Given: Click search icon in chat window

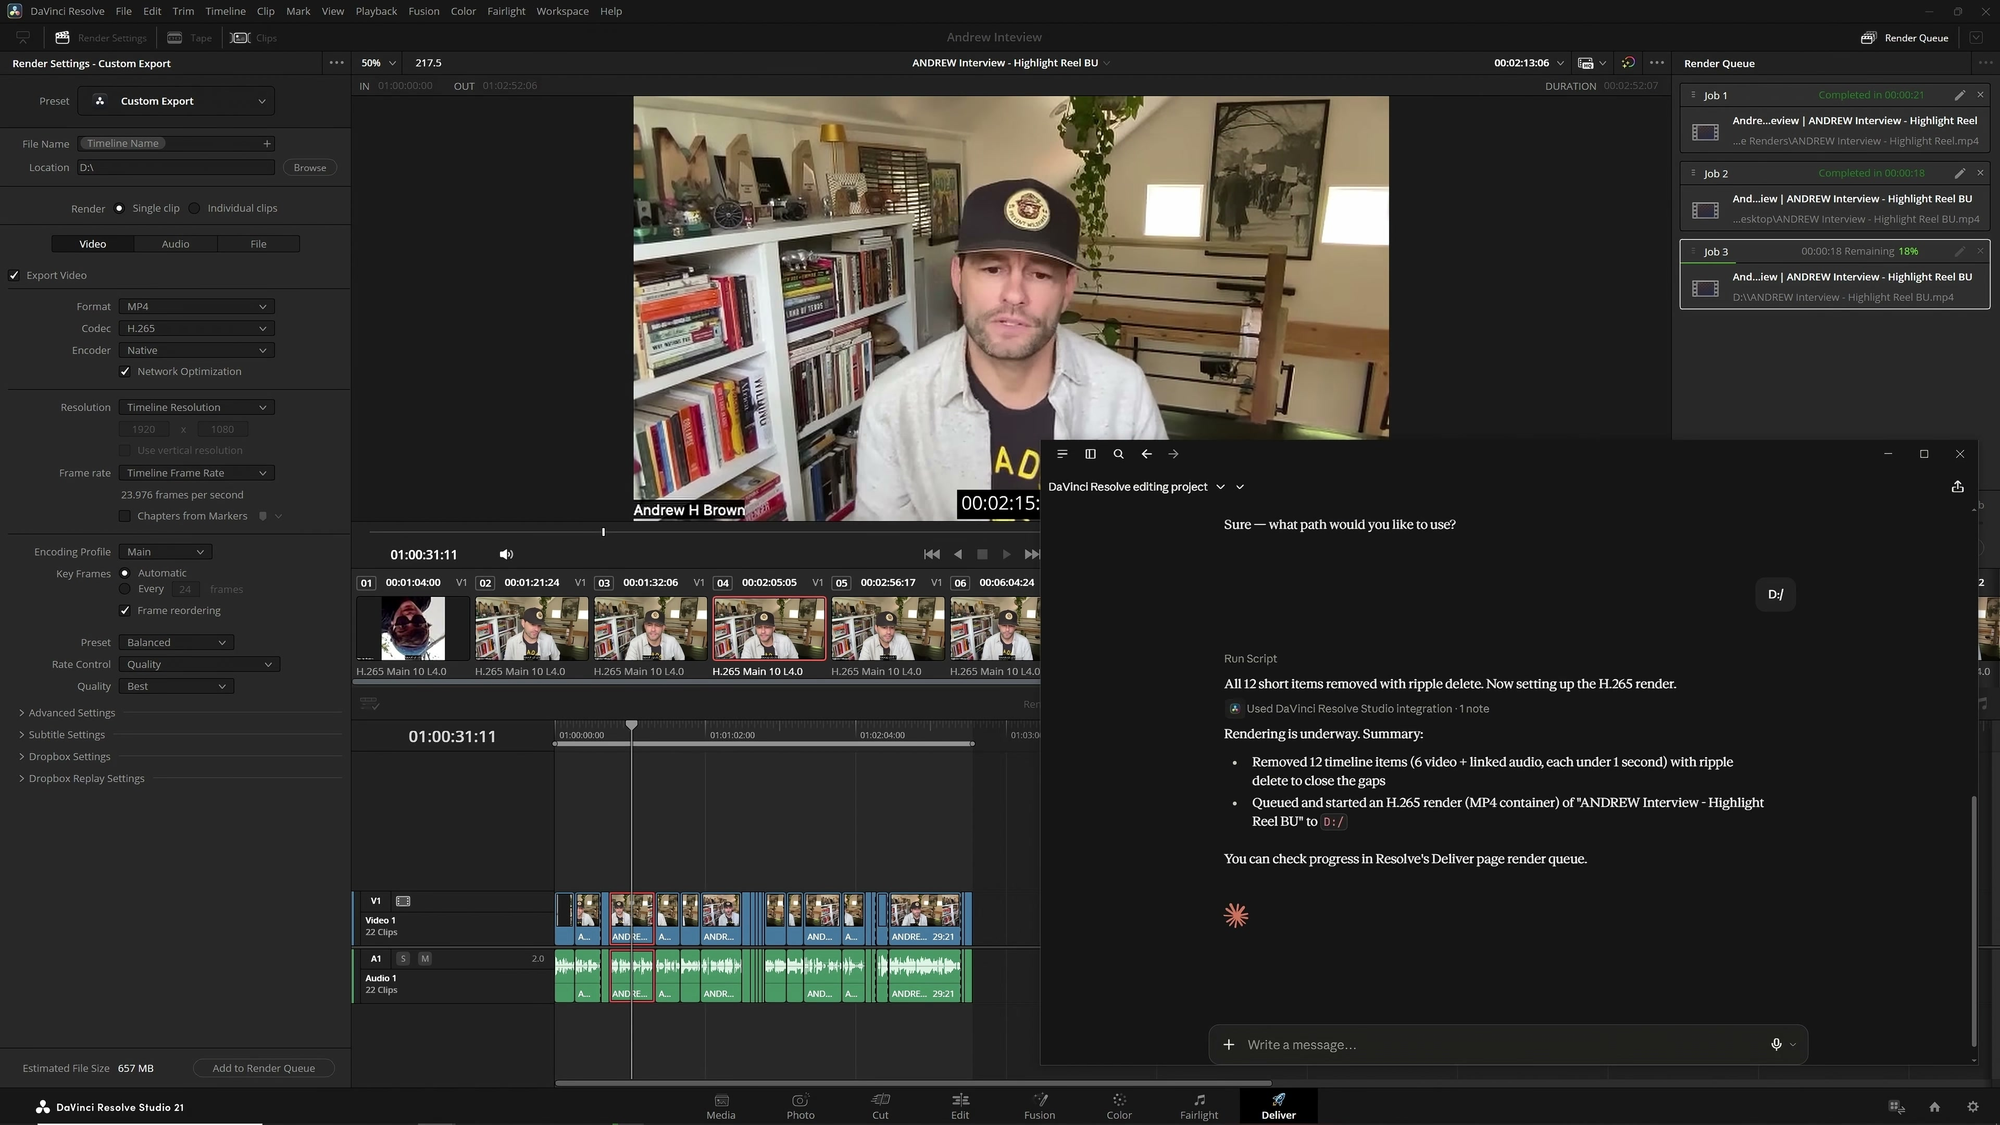Looking at the screenshot, I should click(x=1118, y=454).
